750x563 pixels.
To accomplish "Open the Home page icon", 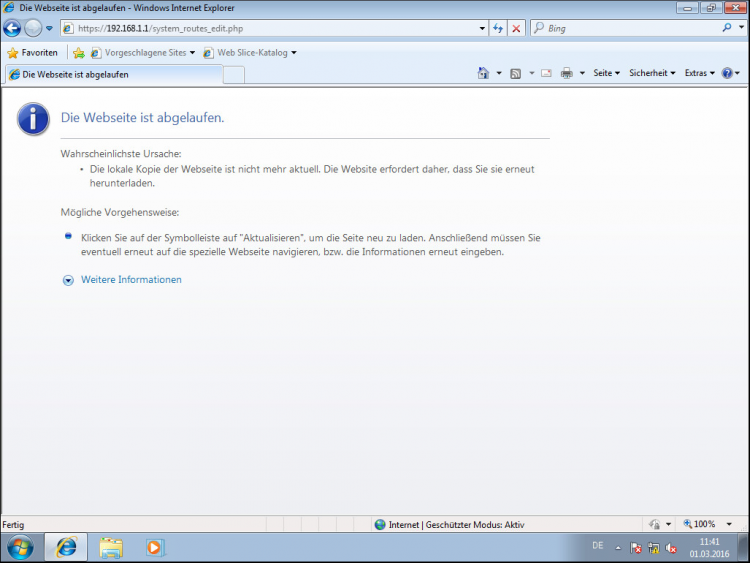I will point(483,73).
